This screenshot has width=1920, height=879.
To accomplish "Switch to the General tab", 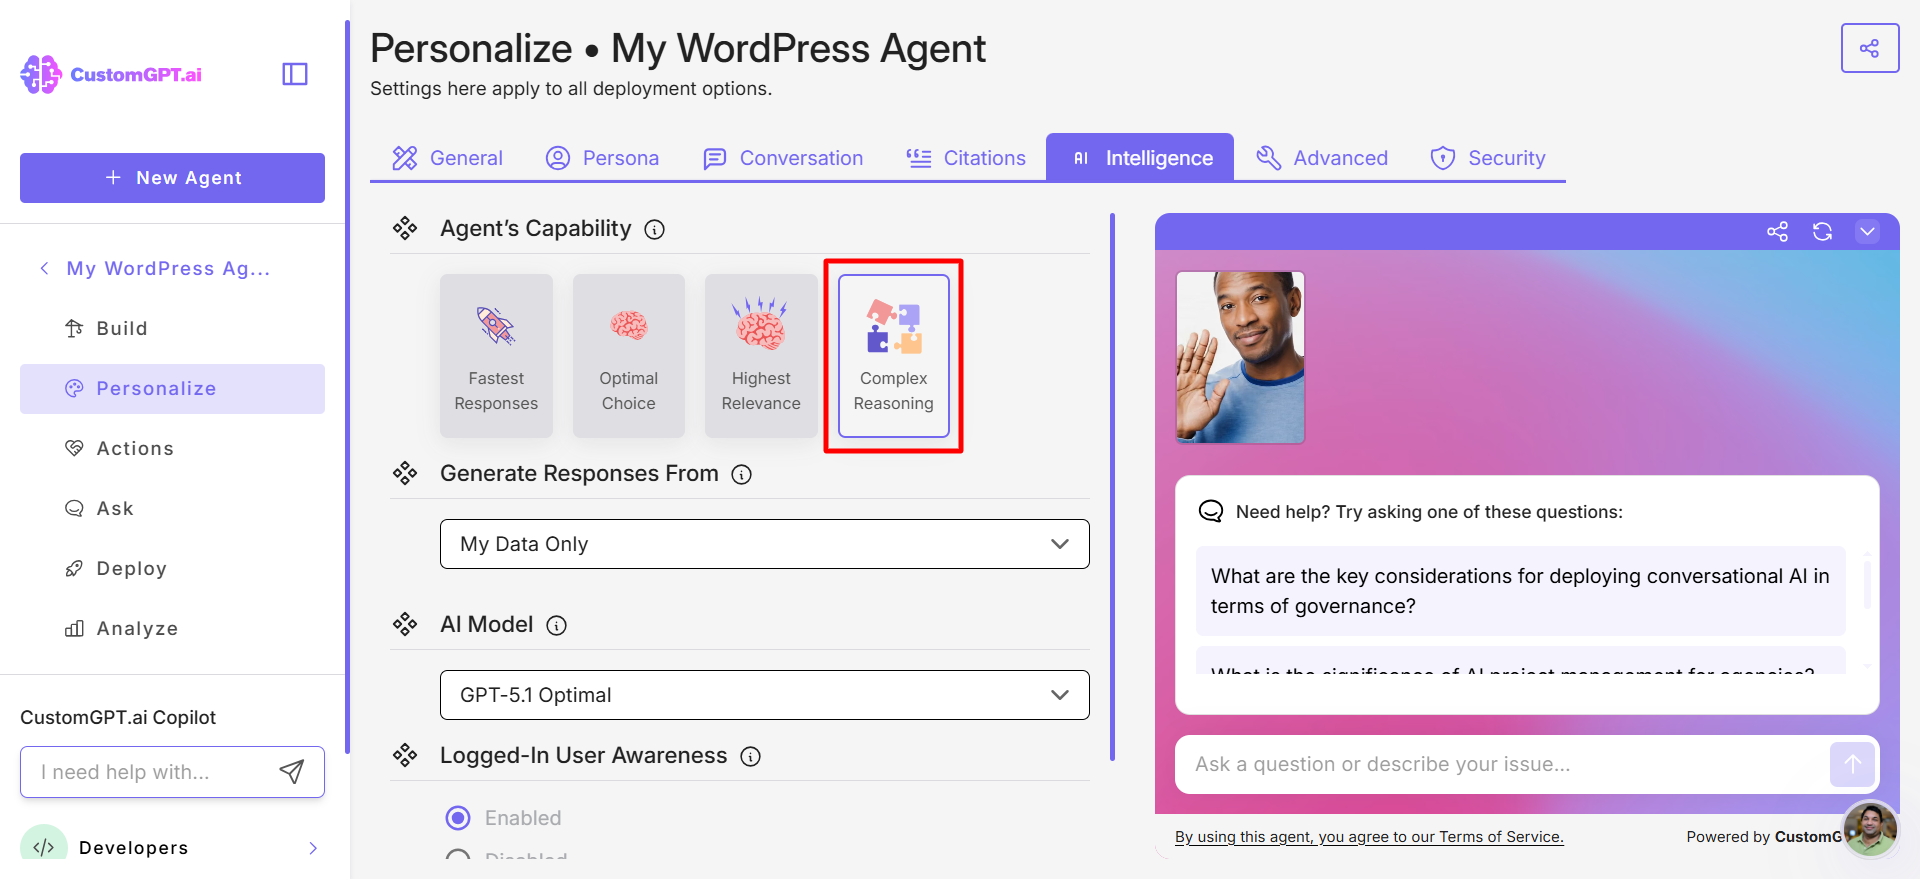I will (447, 158).
